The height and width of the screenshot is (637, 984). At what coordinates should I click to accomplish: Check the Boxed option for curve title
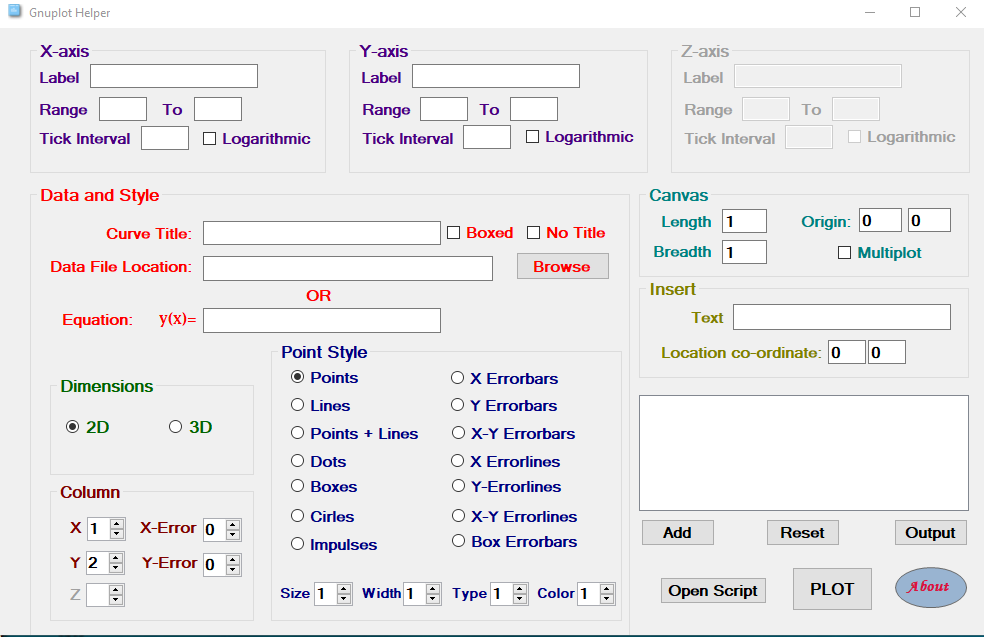pyautogui.click(x=454, y=233)
